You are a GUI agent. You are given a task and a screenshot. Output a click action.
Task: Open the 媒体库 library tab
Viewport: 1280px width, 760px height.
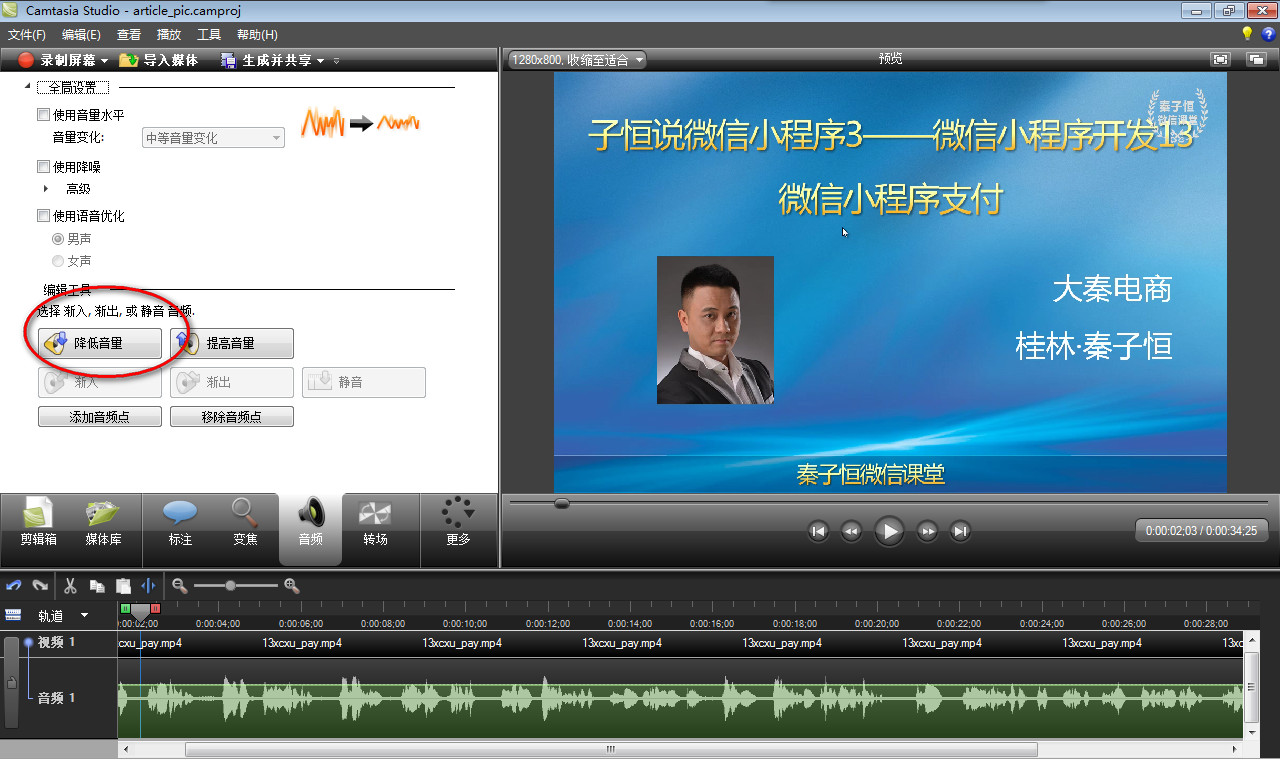click(x=103, y=522)
